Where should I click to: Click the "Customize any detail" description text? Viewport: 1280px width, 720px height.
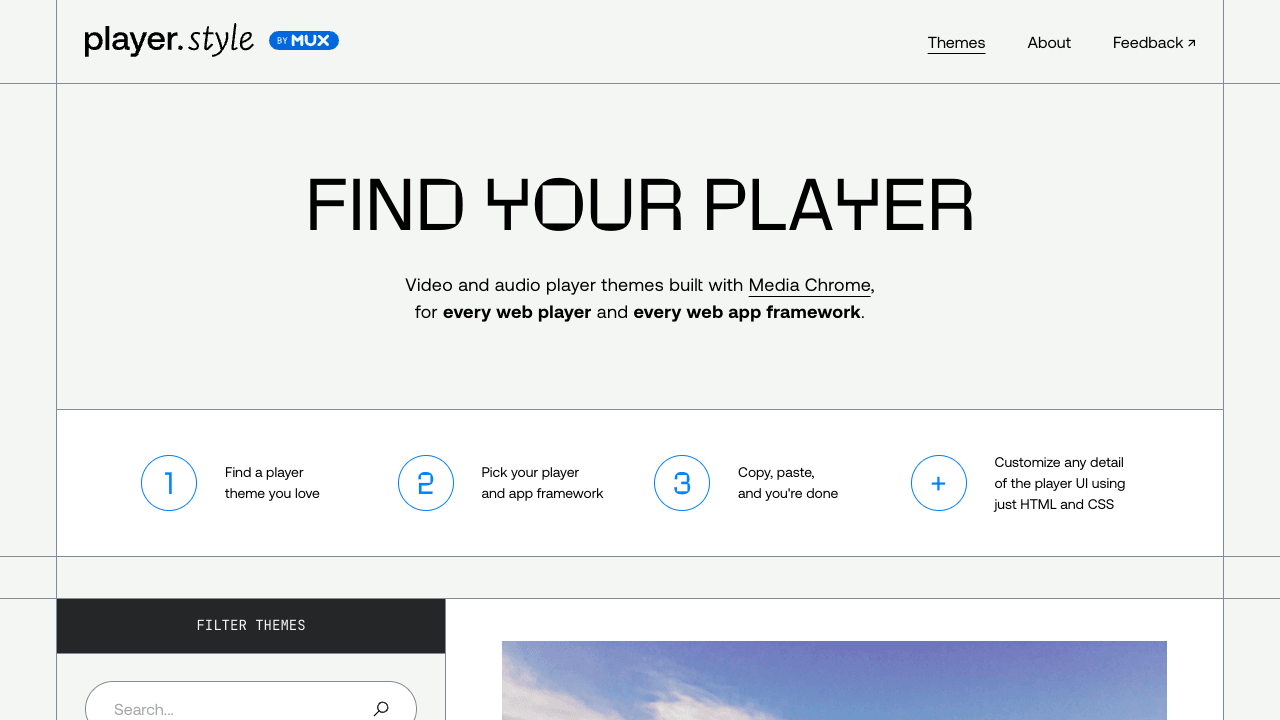coord(1059,483)
